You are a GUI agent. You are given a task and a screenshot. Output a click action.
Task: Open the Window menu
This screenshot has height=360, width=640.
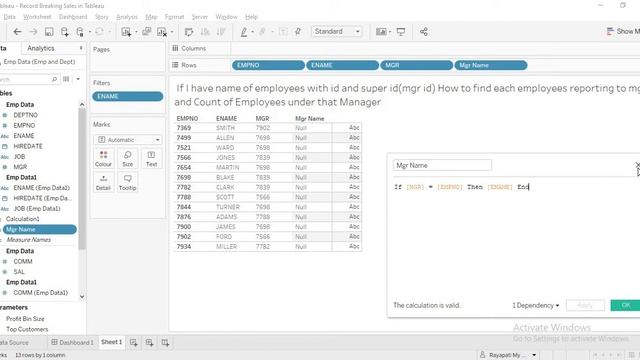coord(226,17)
